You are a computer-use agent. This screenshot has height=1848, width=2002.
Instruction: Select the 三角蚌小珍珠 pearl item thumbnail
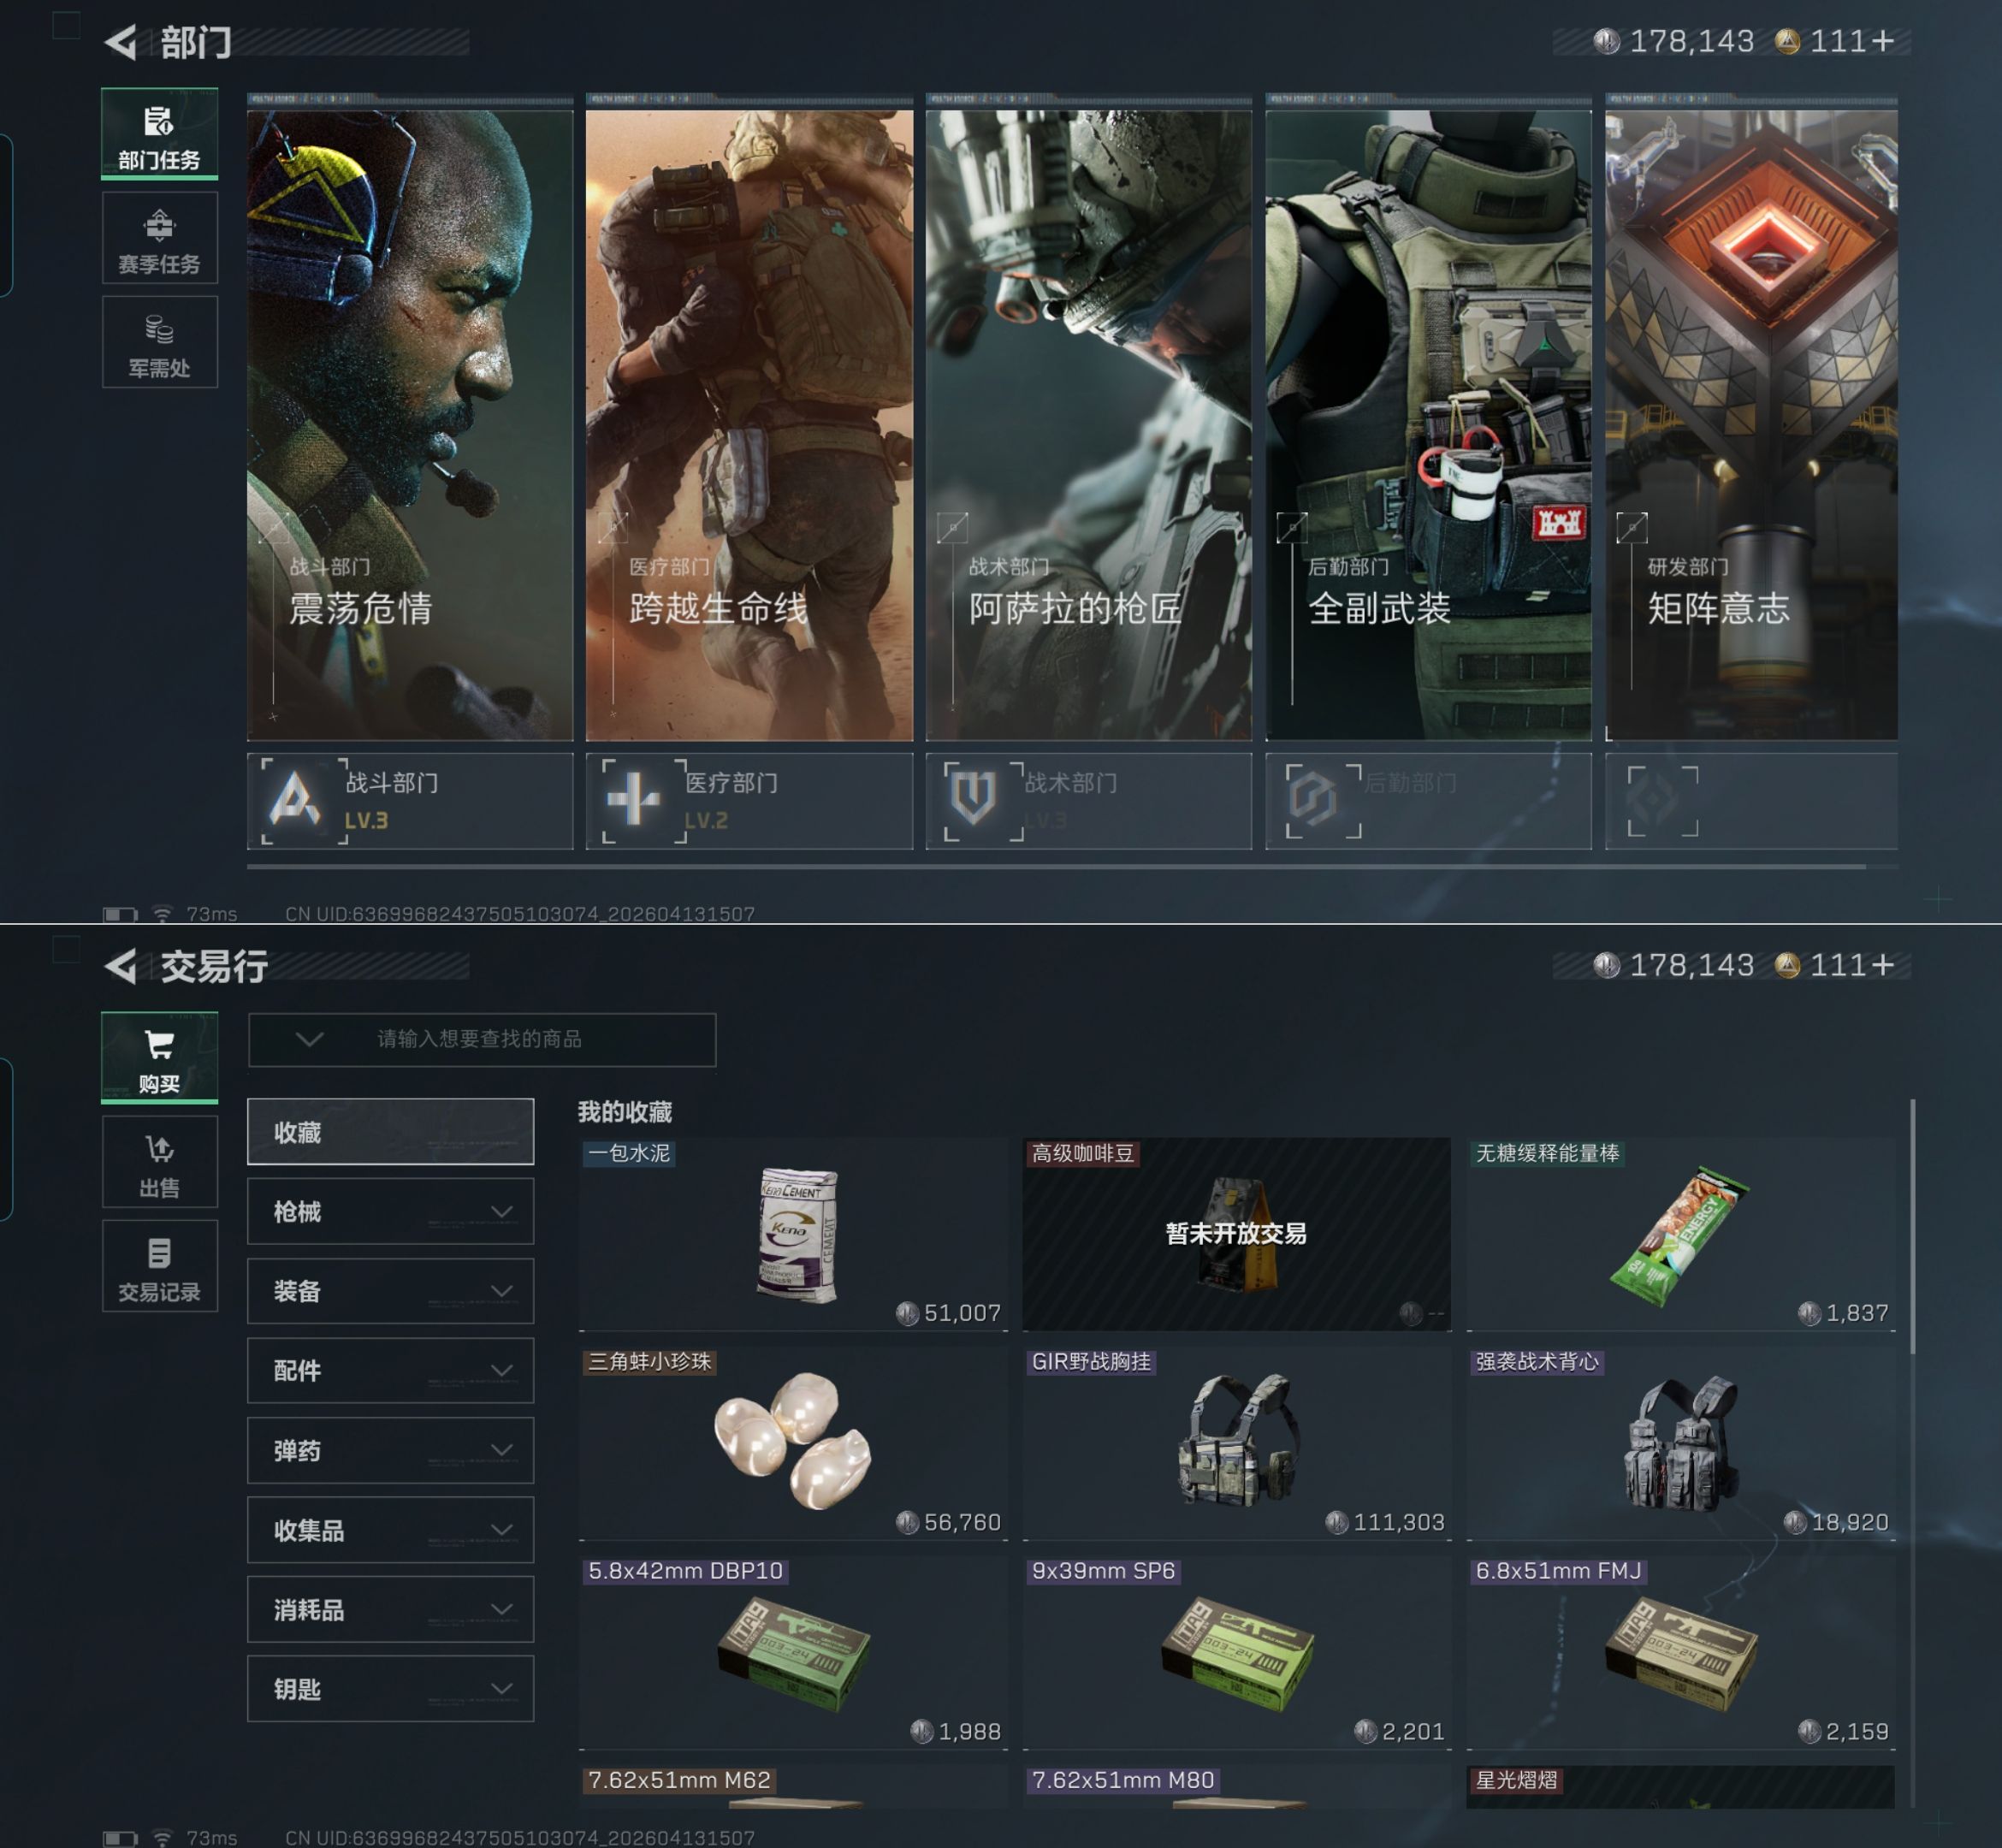pos(792,1440)
